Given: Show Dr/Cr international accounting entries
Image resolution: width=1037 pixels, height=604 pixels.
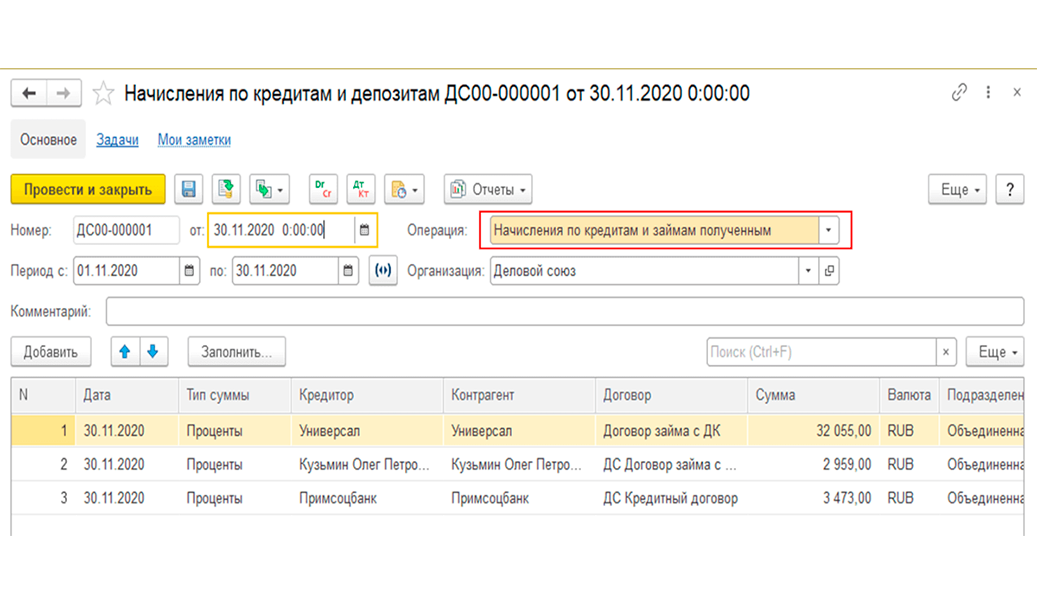Looking at the screenshot, I should coord(323,189).
